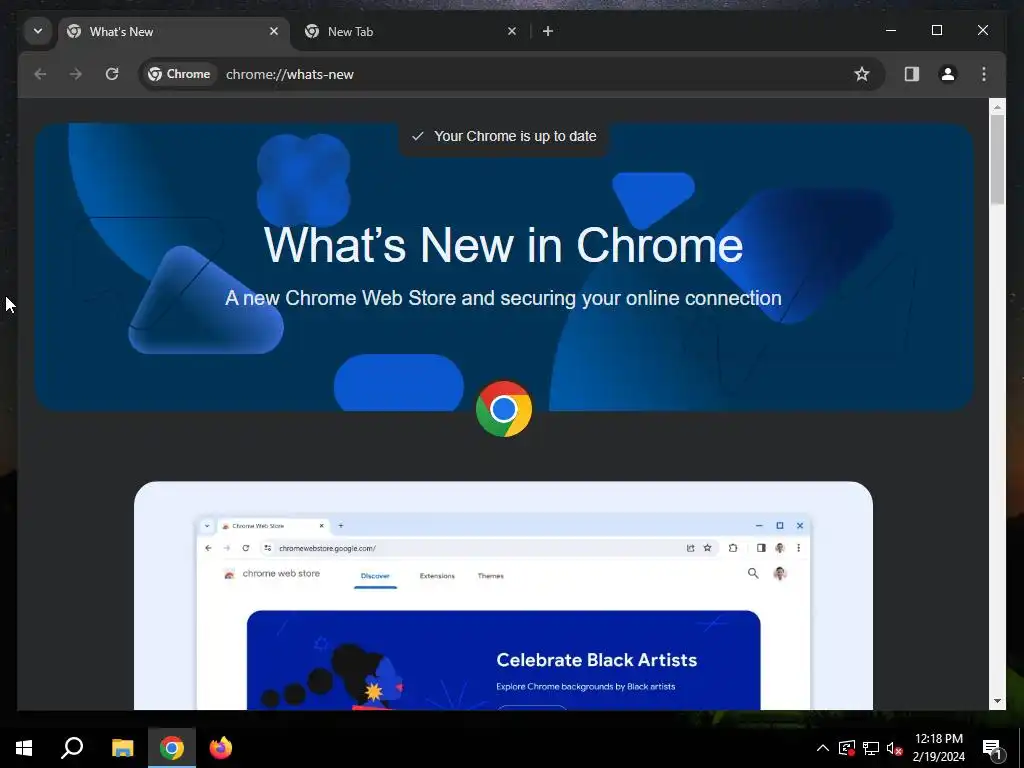Click the page scrollbar down arrow
Image resolution: width=1024 pixels, height=768 pixels.
(997, 701)
